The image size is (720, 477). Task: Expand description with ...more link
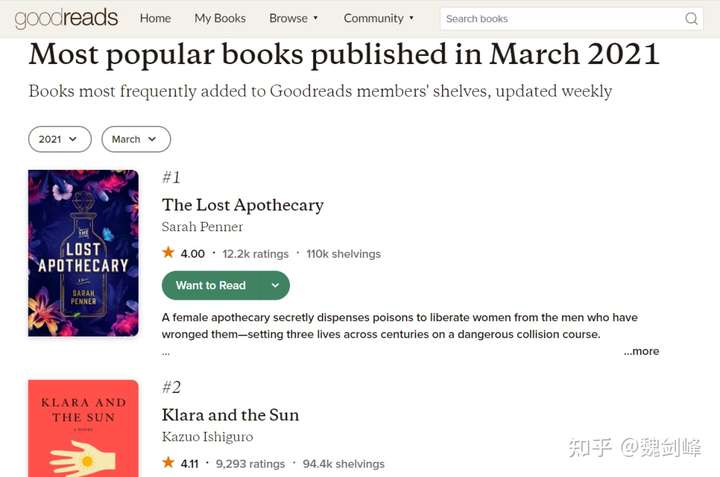[641, 351]
